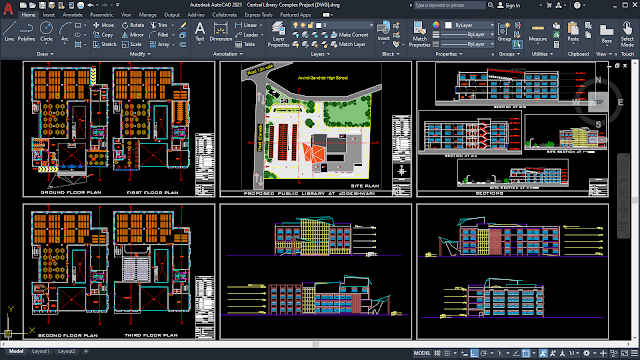Click Make Current layer button

click(x=349, y=35)
